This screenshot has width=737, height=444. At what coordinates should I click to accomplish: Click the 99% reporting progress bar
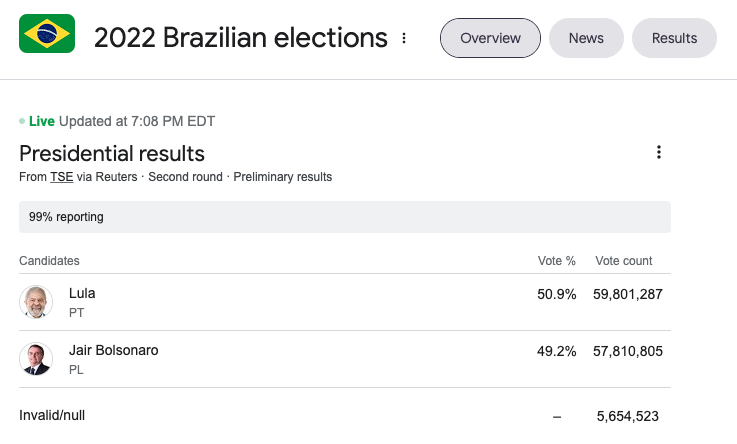coord(344,217)
